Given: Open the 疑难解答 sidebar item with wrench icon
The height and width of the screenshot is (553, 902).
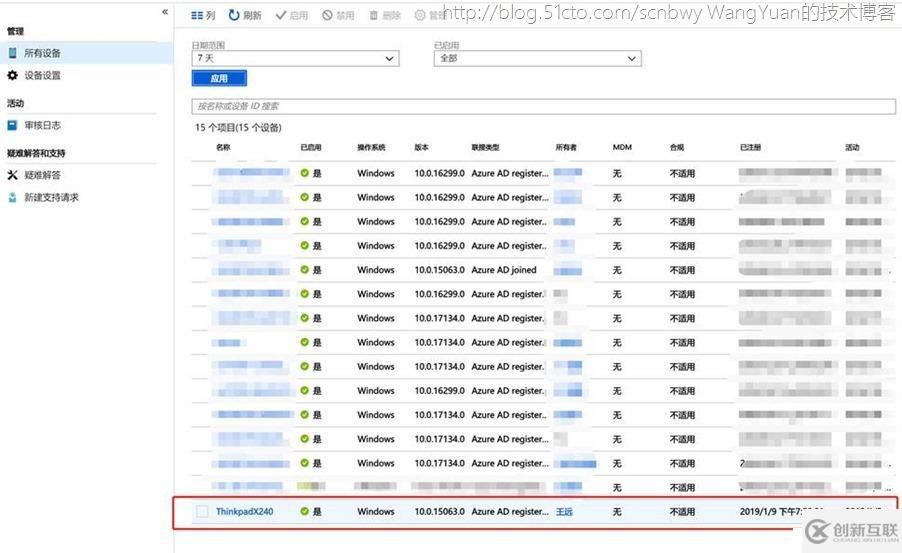Looking at the screenshot, I should point(34,175).
